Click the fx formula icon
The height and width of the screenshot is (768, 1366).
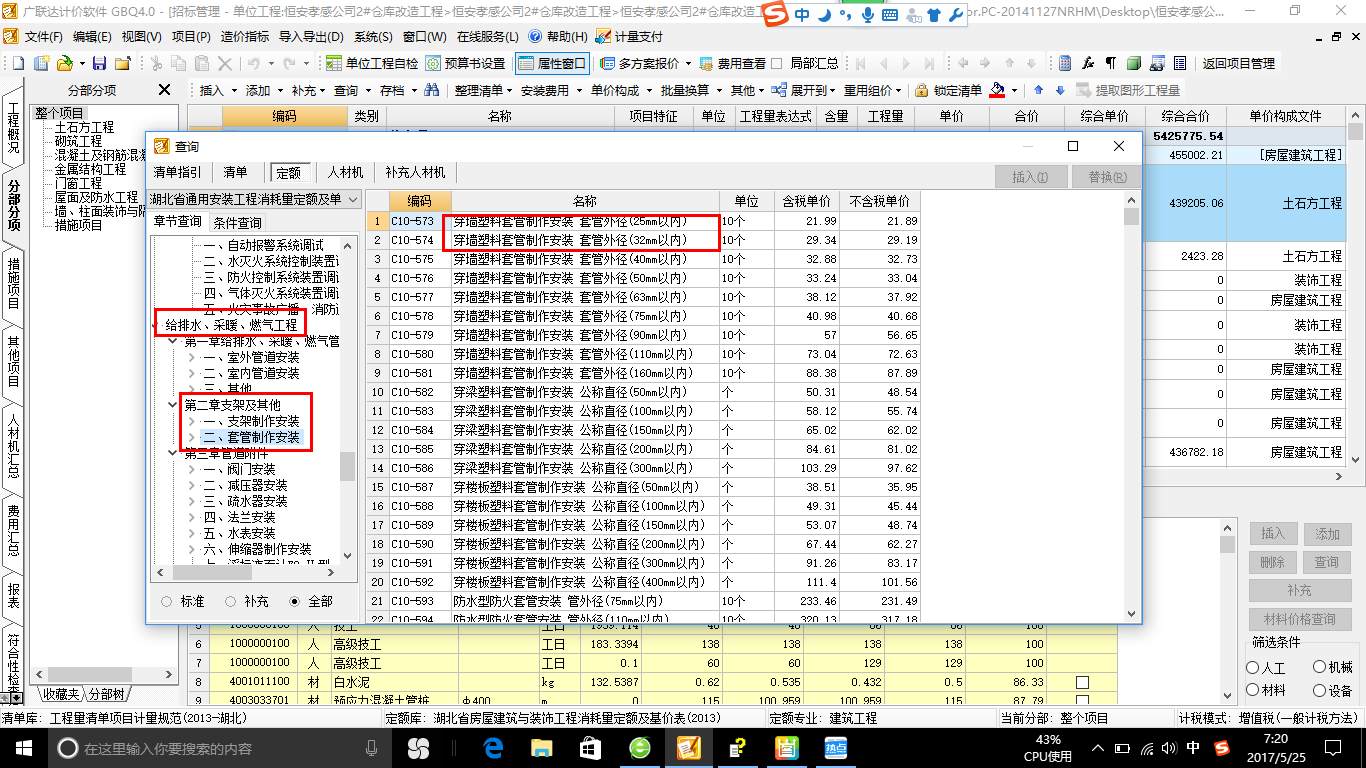click(1087, 63)
